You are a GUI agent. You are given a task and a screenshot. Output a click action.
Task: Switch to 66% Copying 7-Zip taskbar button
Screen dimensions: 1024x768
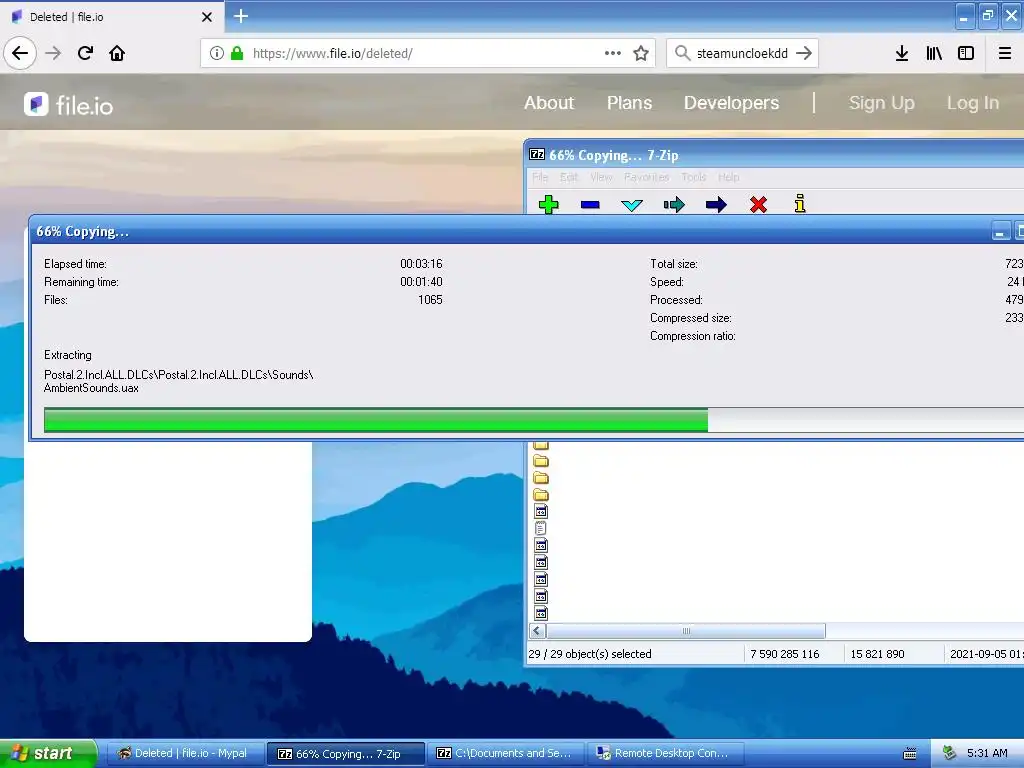(x=345, y=753)
